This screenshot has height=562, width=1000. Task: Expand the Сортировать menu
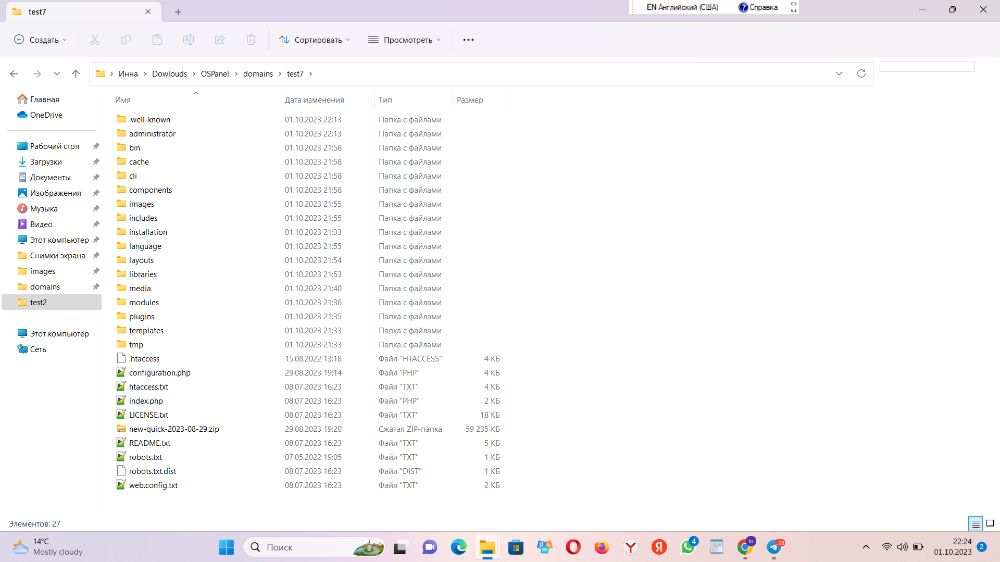tap(315, 40)
